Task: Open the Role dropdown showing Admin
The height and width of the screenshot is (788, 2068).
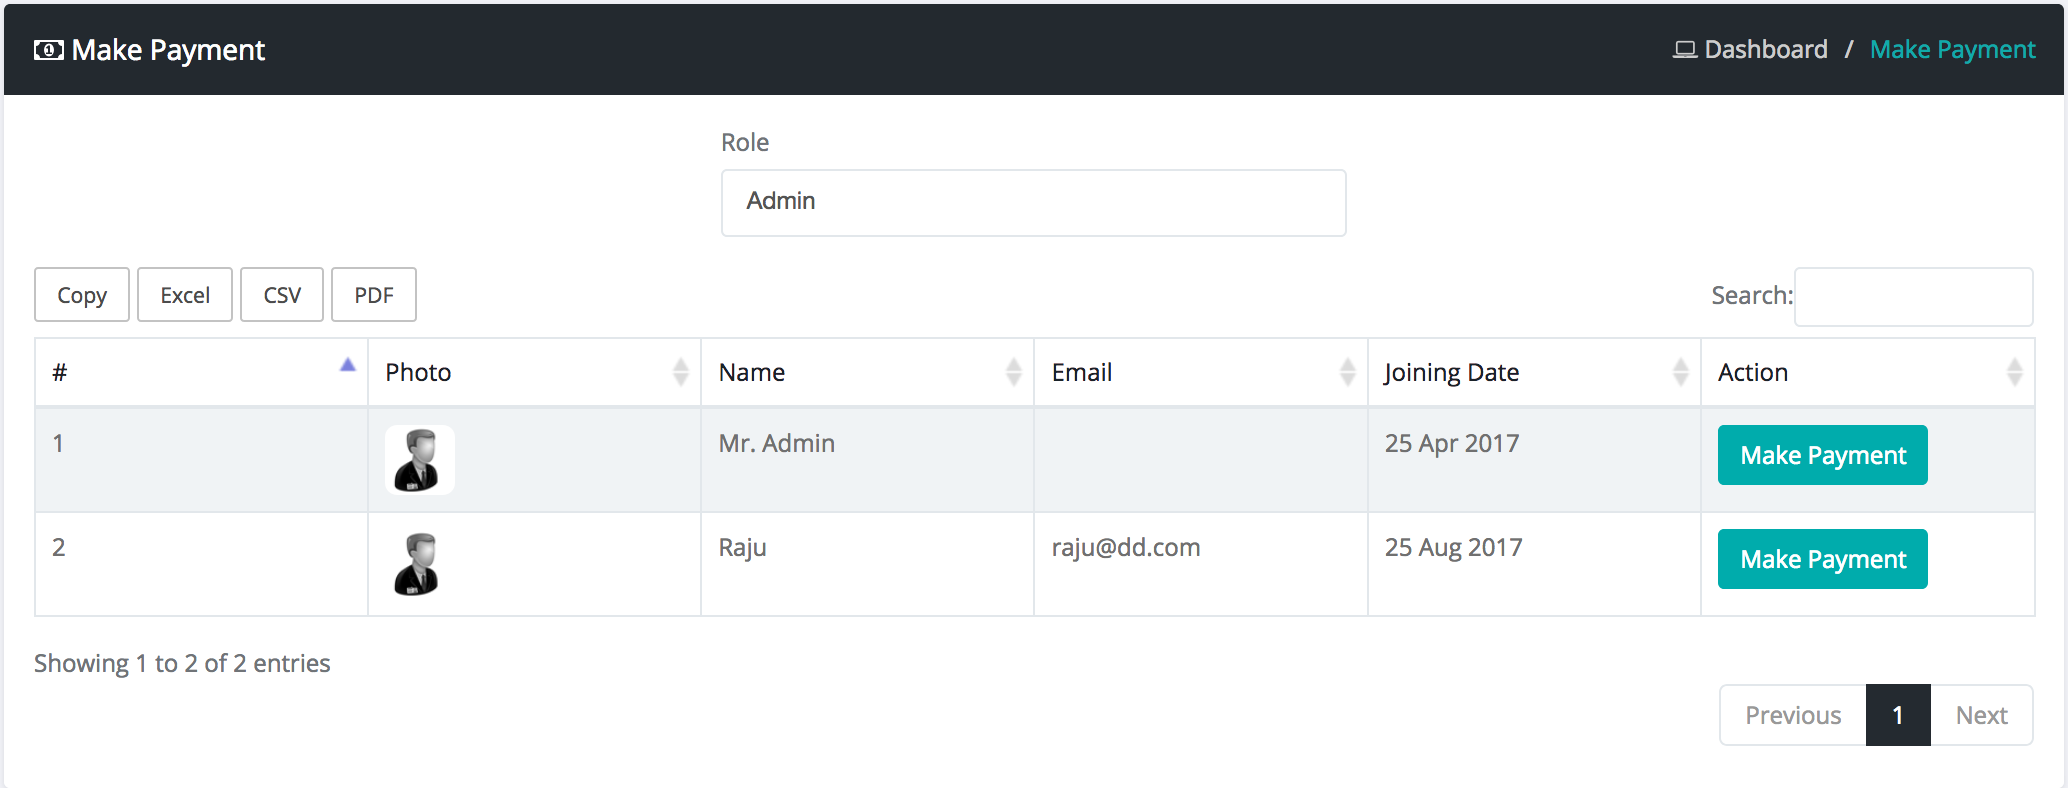Action: click(1033, 202)
